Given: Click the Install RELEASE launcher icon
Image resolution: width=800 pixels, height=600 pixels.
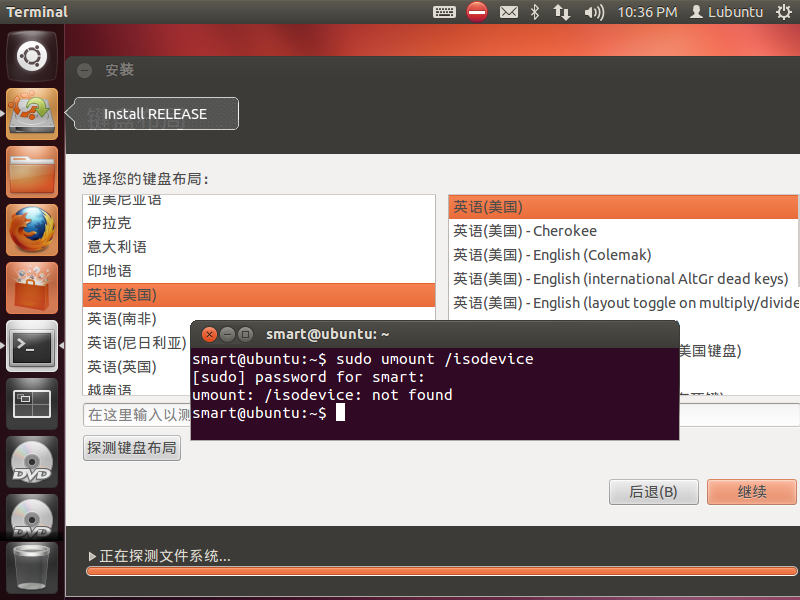Looking at the screenshot, I should point(32,114).
